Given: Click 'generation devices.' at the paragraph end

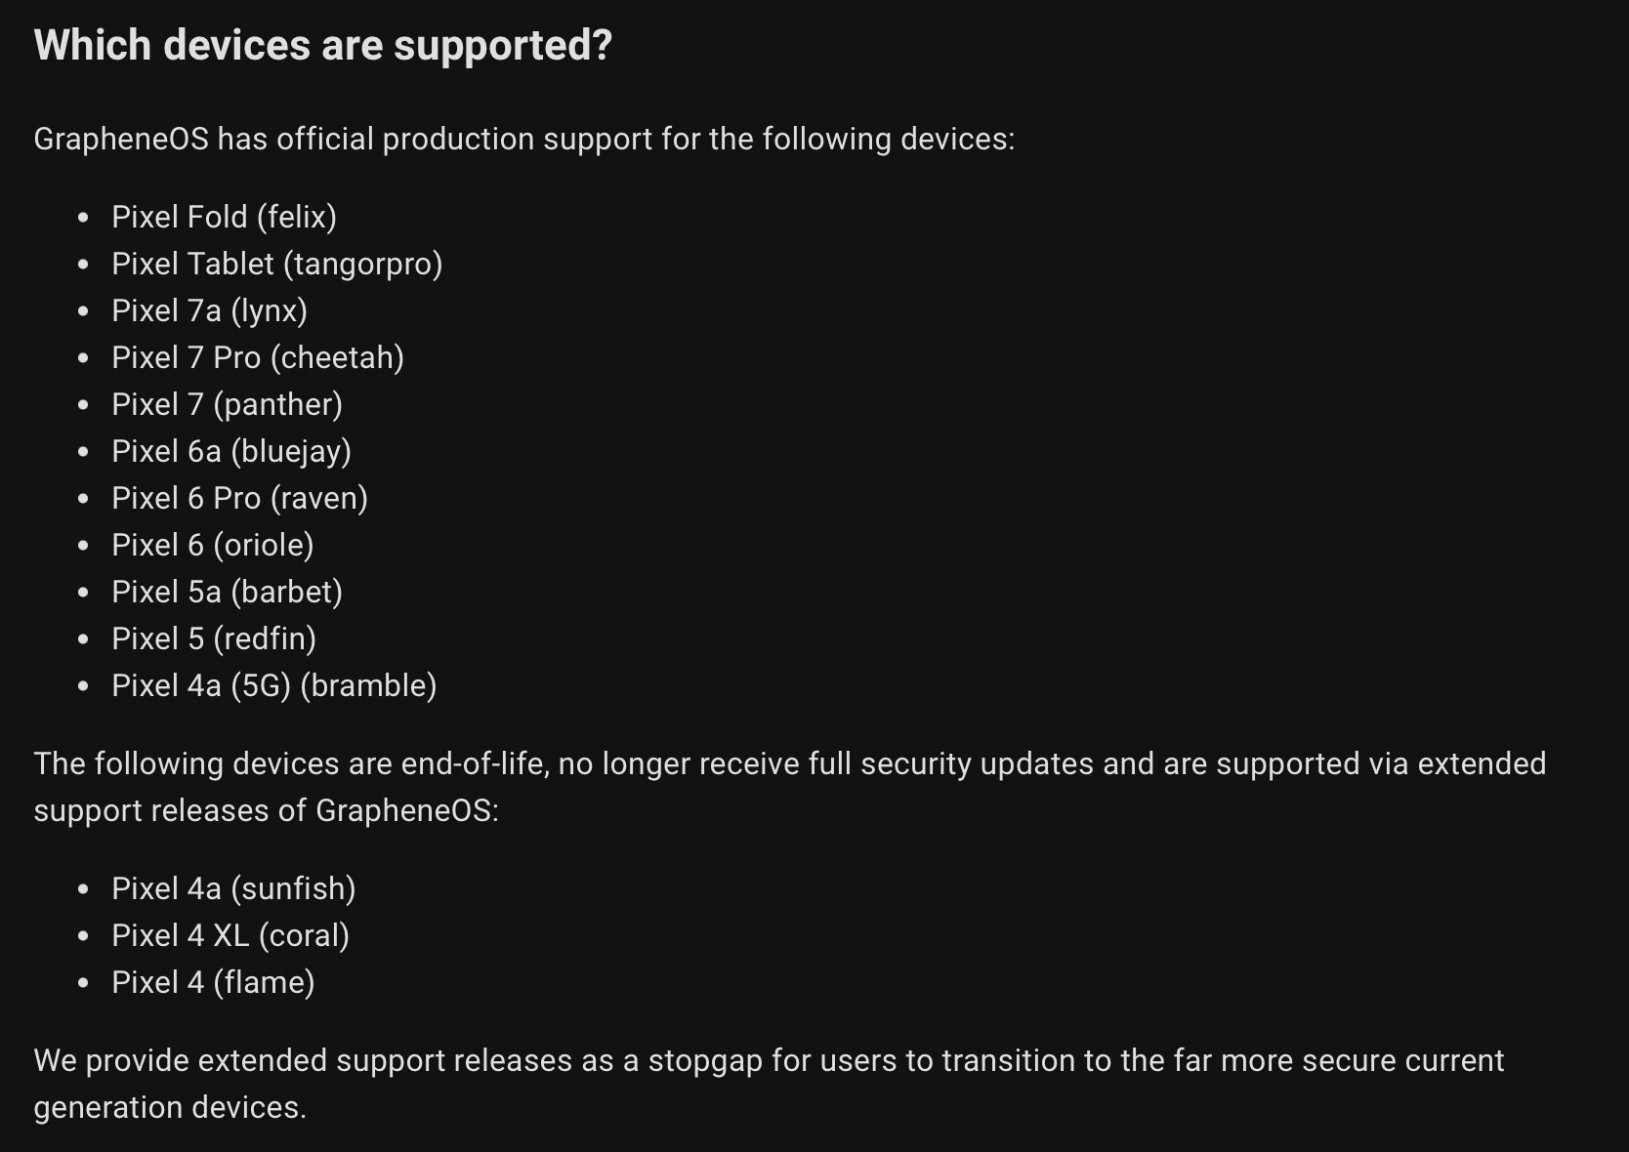Looking at the screenshot, I should tap(170, 1108).
